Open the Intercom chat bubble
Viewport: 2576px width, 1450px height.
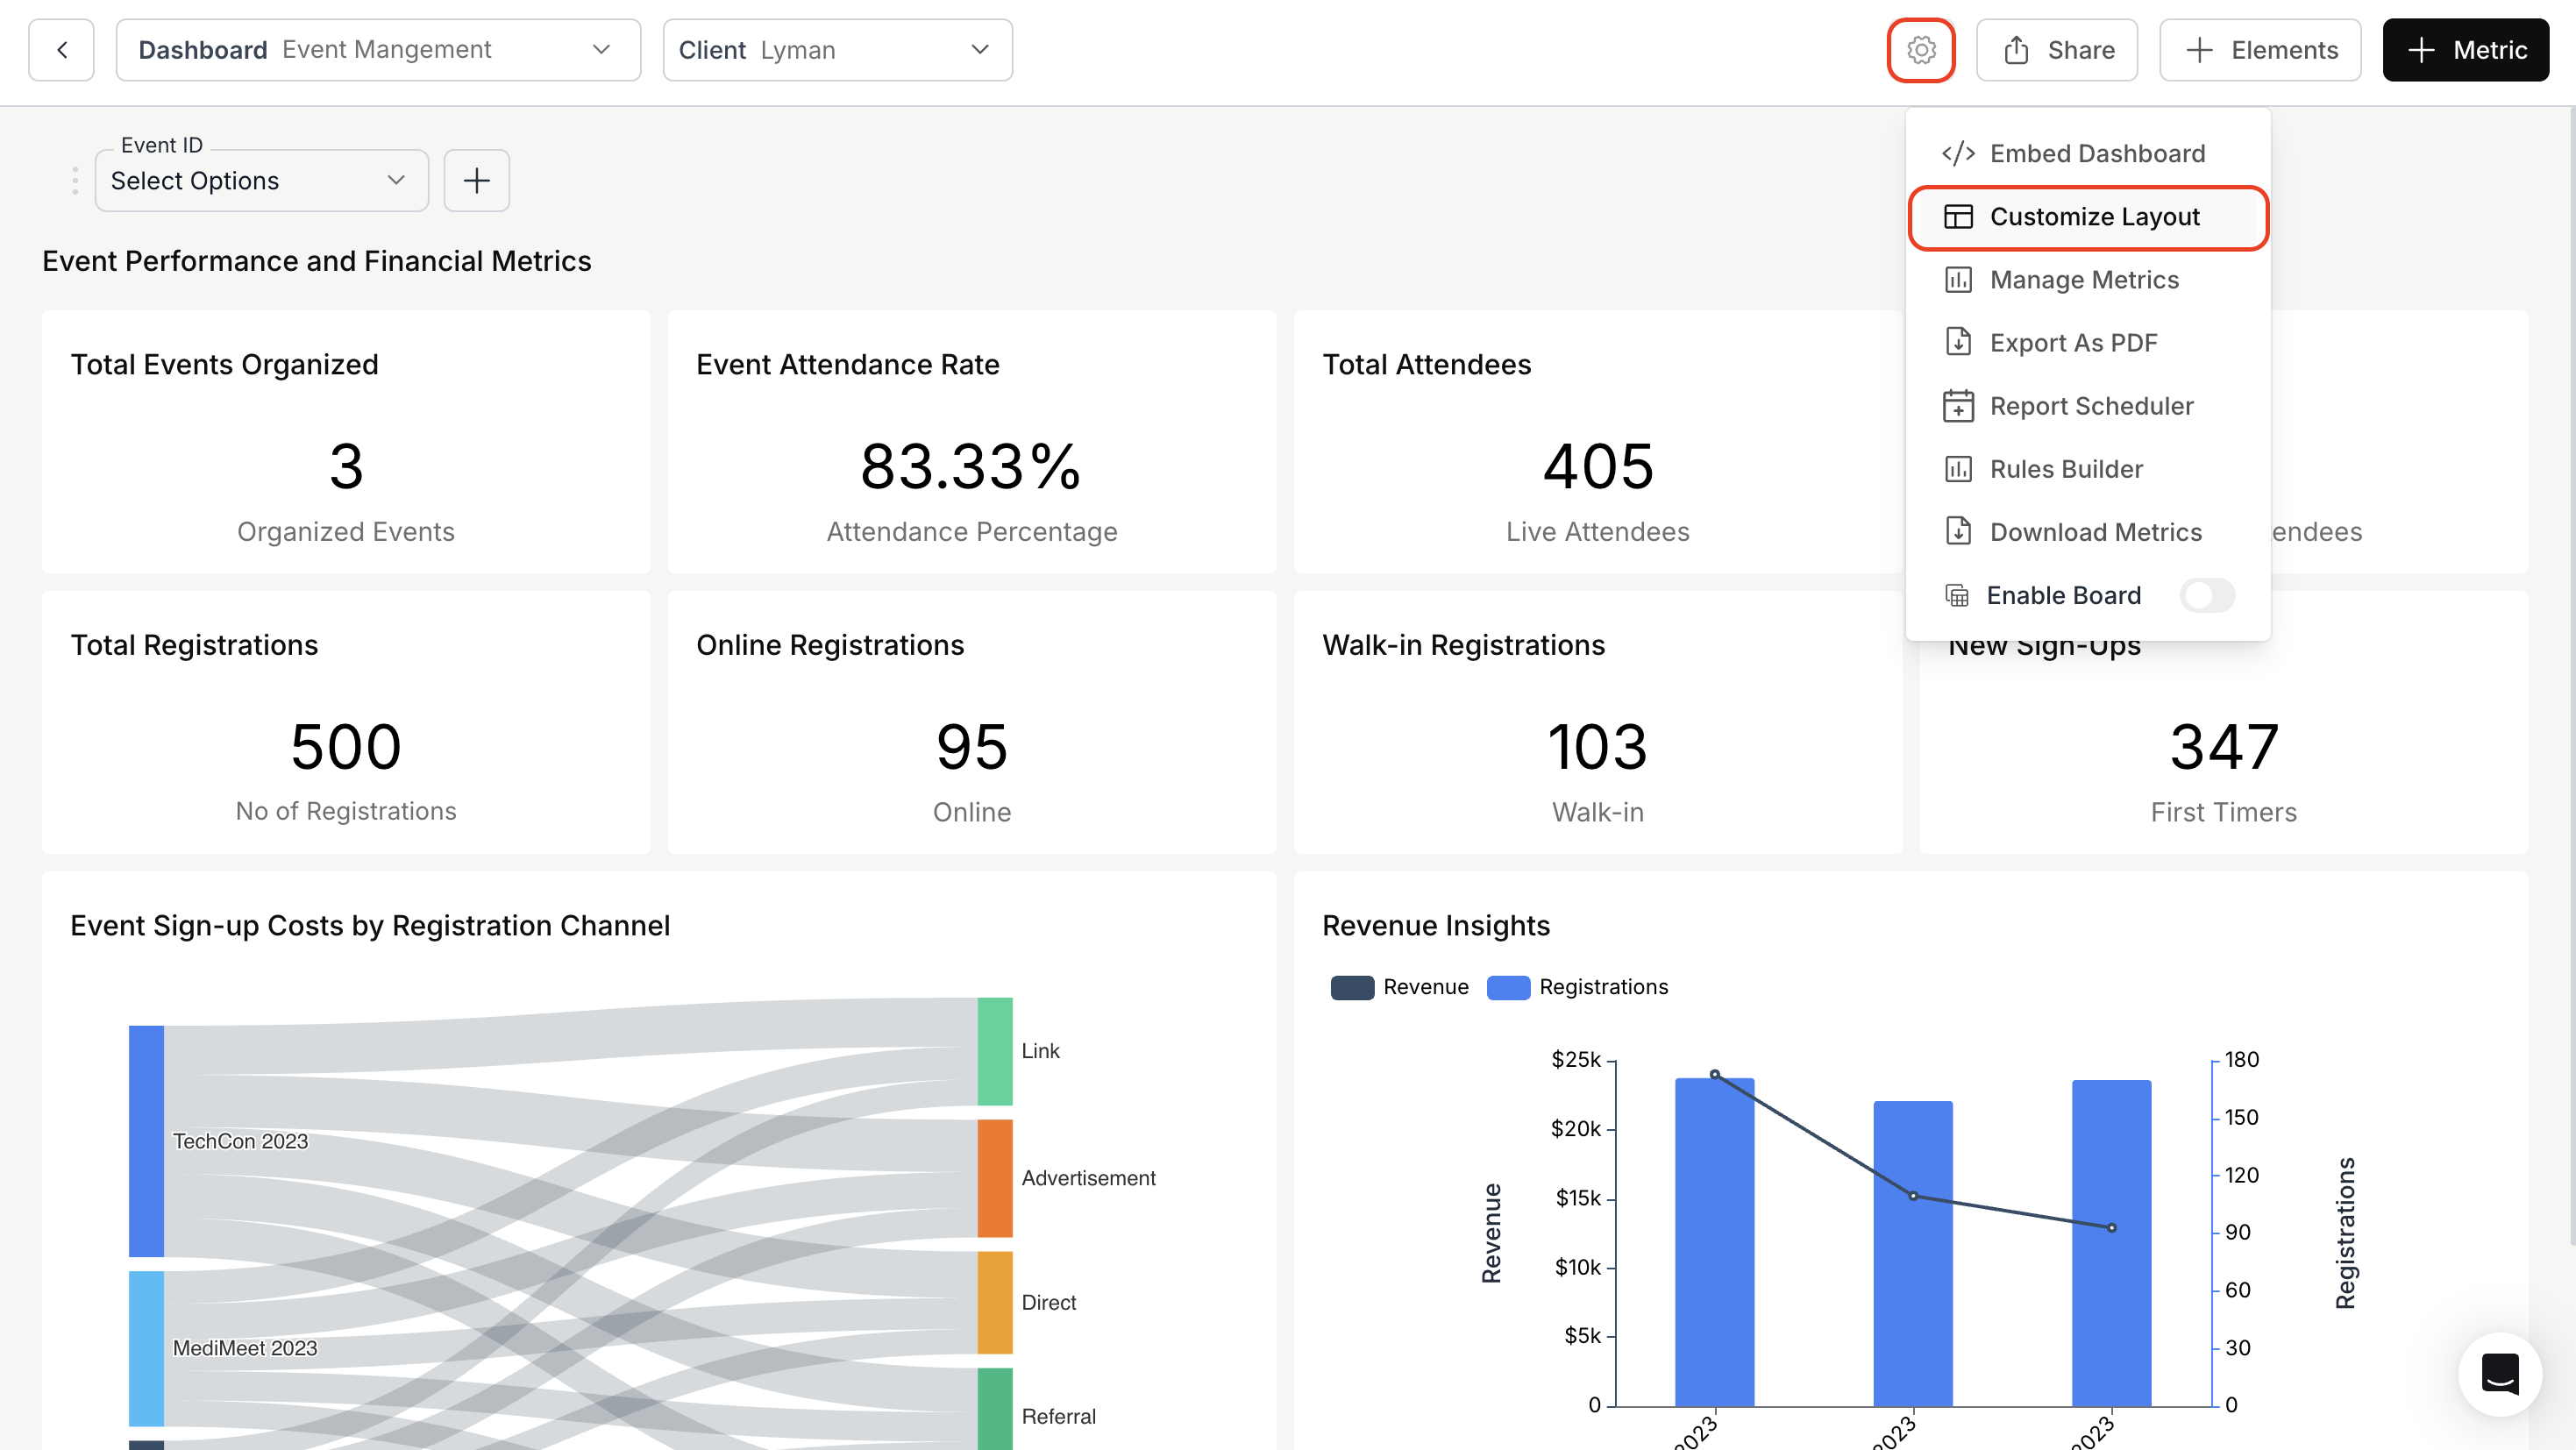[x=2499, y=1374]
